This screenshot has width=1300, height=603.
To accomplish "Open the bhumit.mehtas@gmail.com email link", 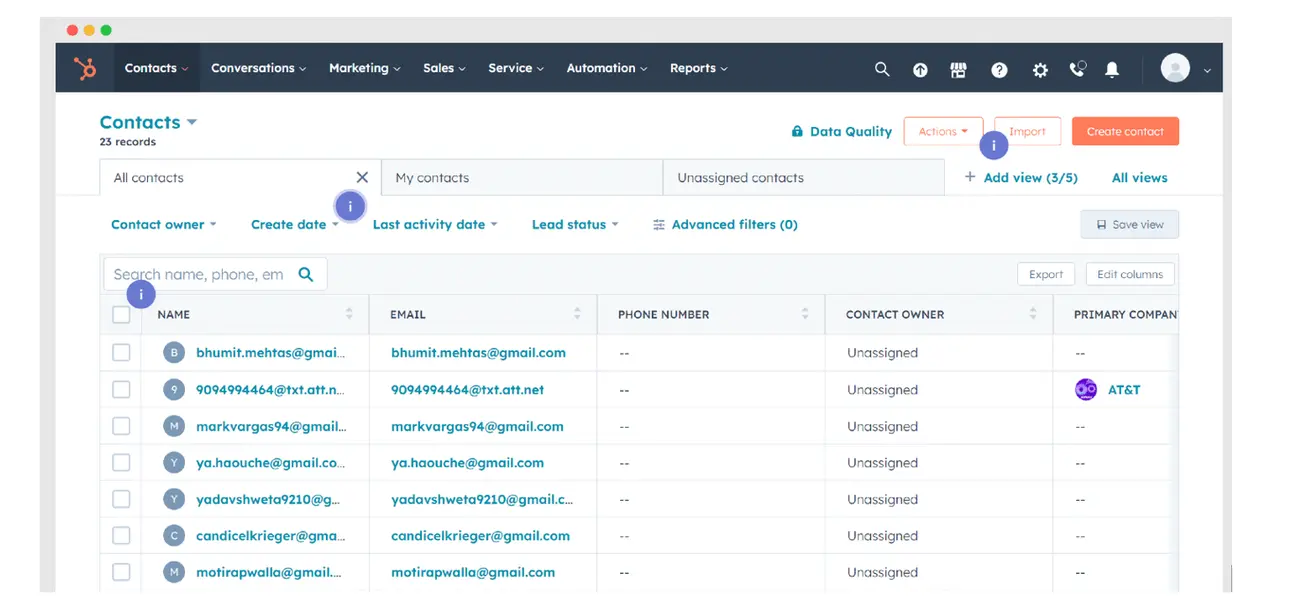I will 478,352.
